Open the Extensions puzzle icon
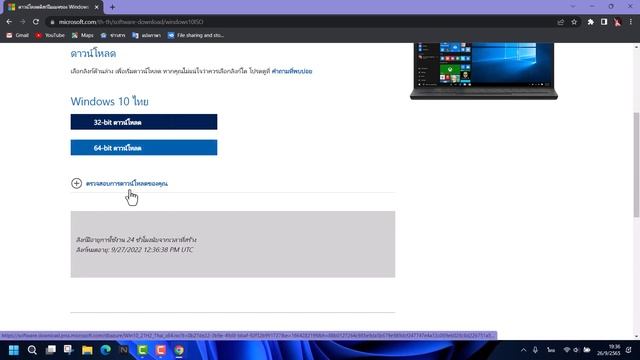Viewport: 640px width, 360px height. [x=590, y=22]
